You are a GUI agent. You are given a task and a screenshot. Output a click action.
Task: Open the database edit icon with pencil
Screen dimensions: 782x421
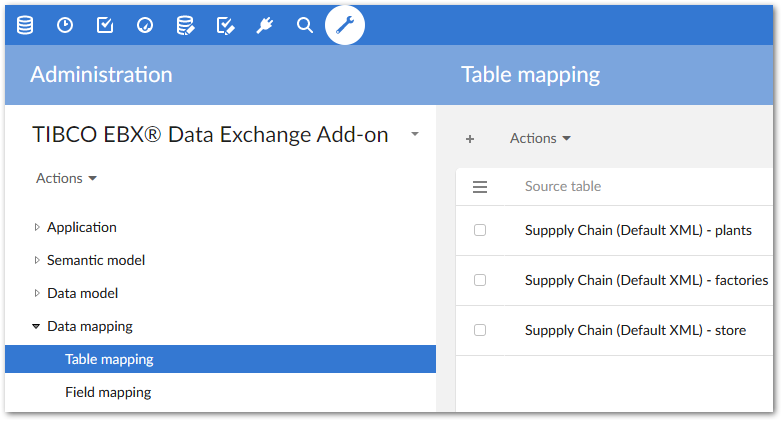[185, 25]
